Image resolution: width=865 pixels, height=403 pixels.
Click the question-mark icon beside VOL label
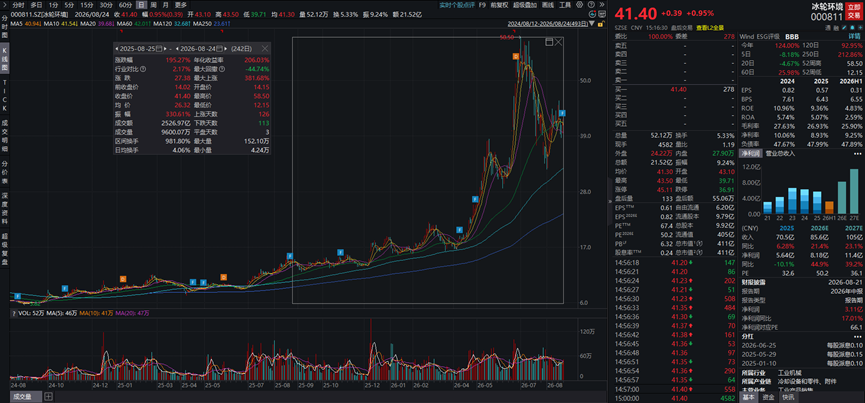click(x=14, y=313)
